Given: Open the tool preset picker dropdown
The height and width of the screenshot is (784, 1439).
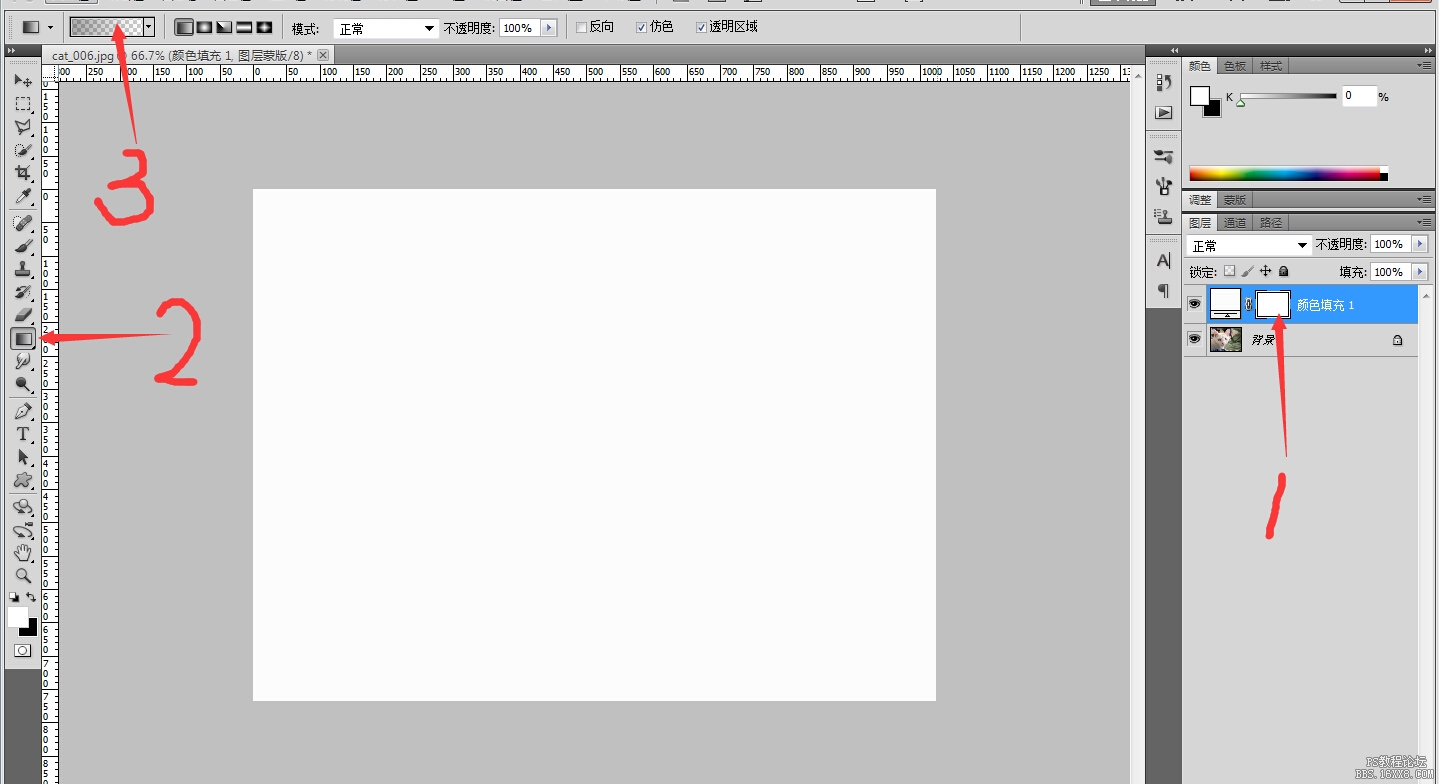Looking at the screenshot, I should tap(50, 27).
